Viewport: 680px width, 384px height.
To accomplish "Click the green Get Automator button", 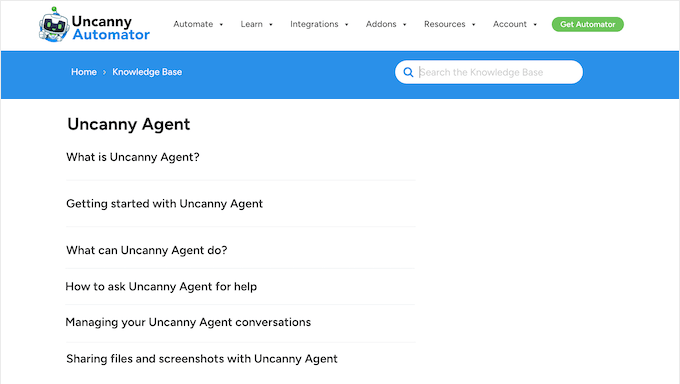I will (588, 24).
